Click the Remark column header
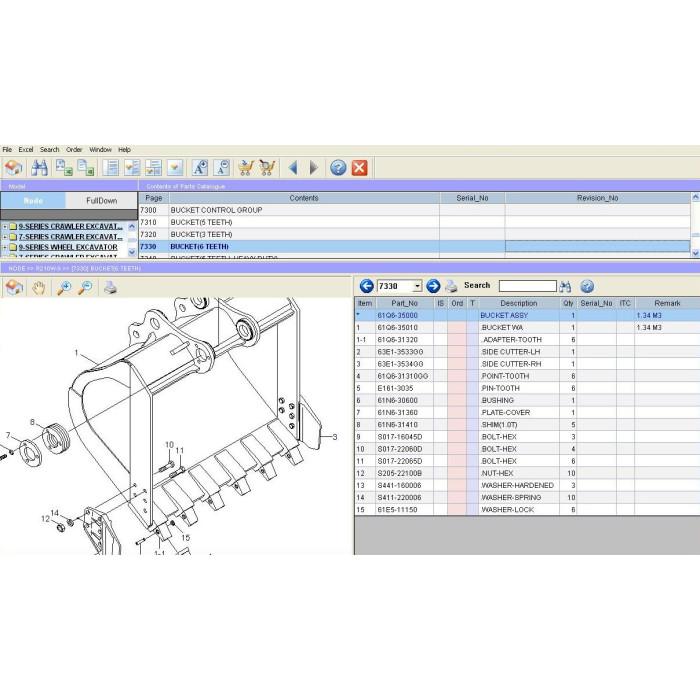The width and height of the screenshot is (700, 700). (x=667, y=303)
